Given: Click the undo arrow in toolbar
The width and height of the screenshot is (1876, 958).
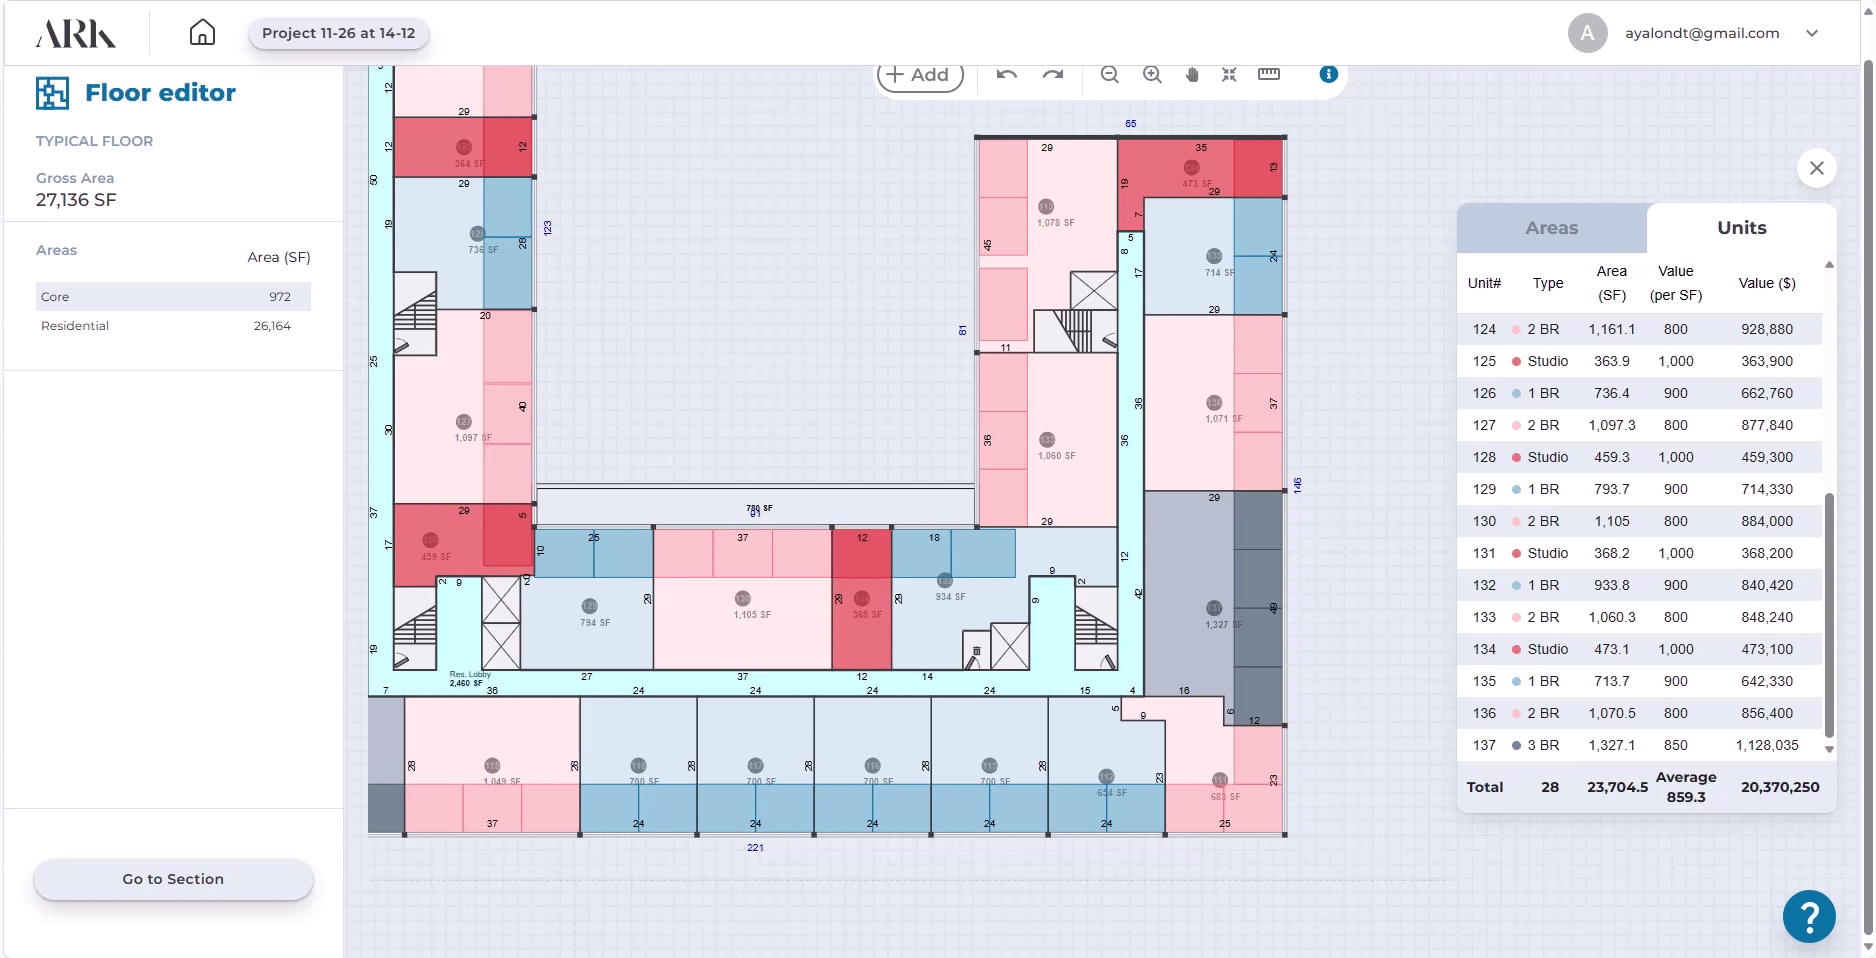Looking at the screenshot, I should point(1007,75).
